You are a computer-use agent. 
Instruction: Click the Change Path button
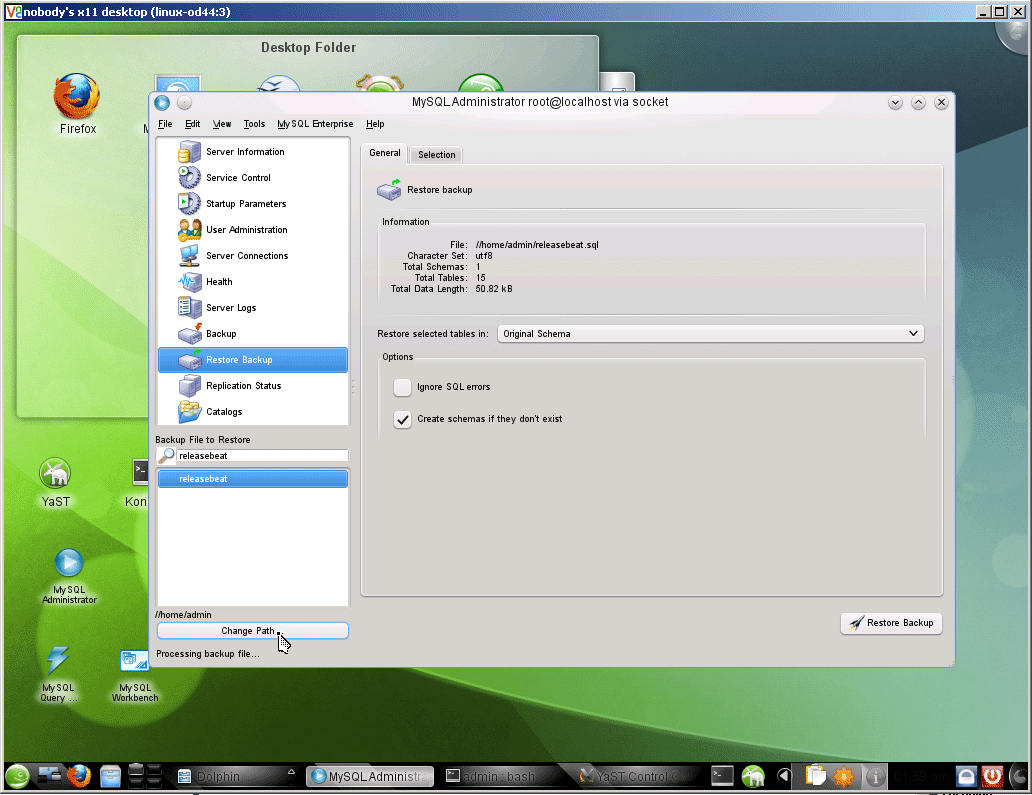pos(253,630)
